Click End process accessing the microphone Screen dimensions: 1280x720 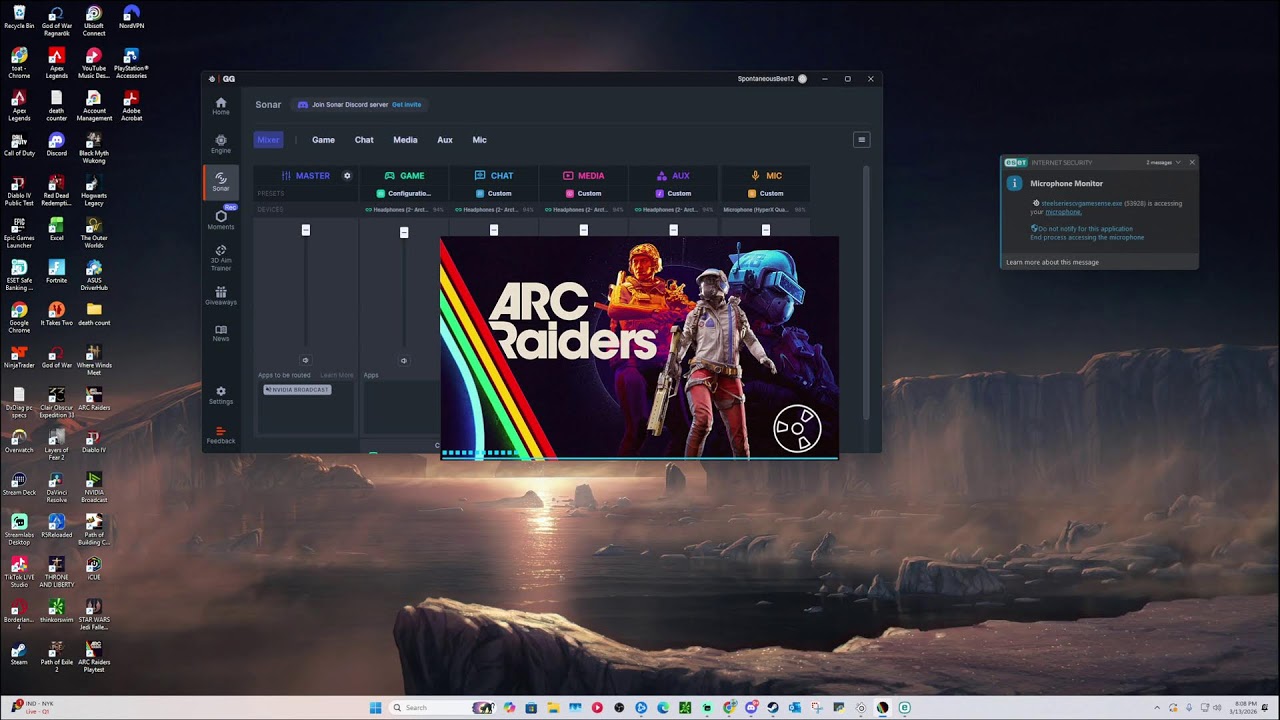[1087, 238]
